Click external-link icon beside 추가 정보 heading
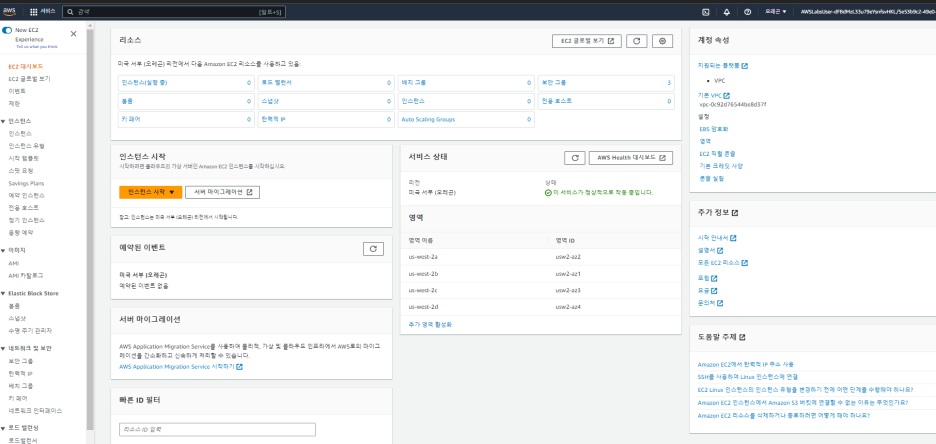Screen dimensions: 936x444 (x=735, y=213)
